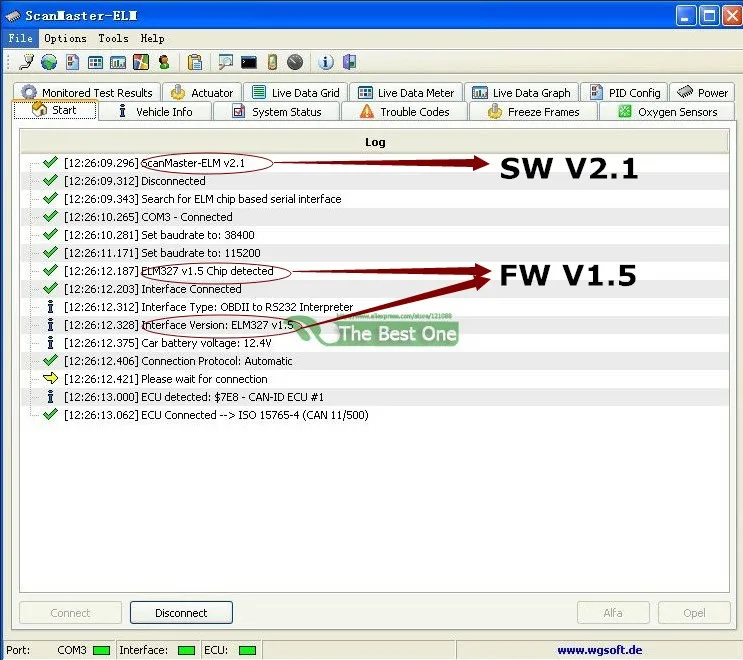Click the Log column header
This screenshot has width=743, height=660.
(375, 142)
